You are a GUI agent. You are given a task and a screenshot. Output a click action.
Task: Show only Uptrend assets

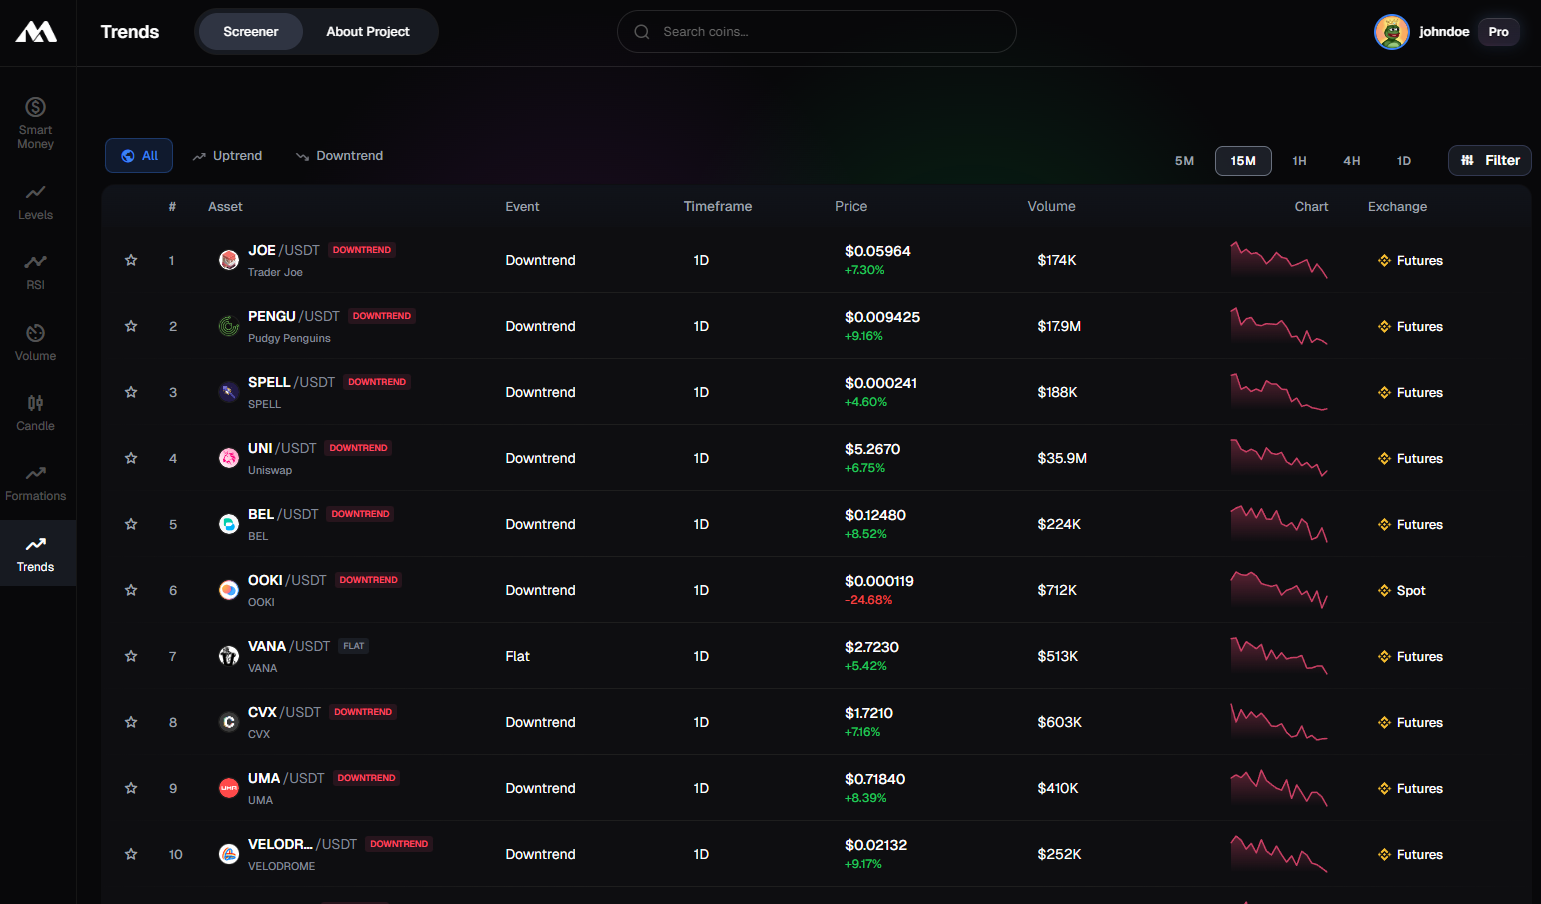point(227,156)
